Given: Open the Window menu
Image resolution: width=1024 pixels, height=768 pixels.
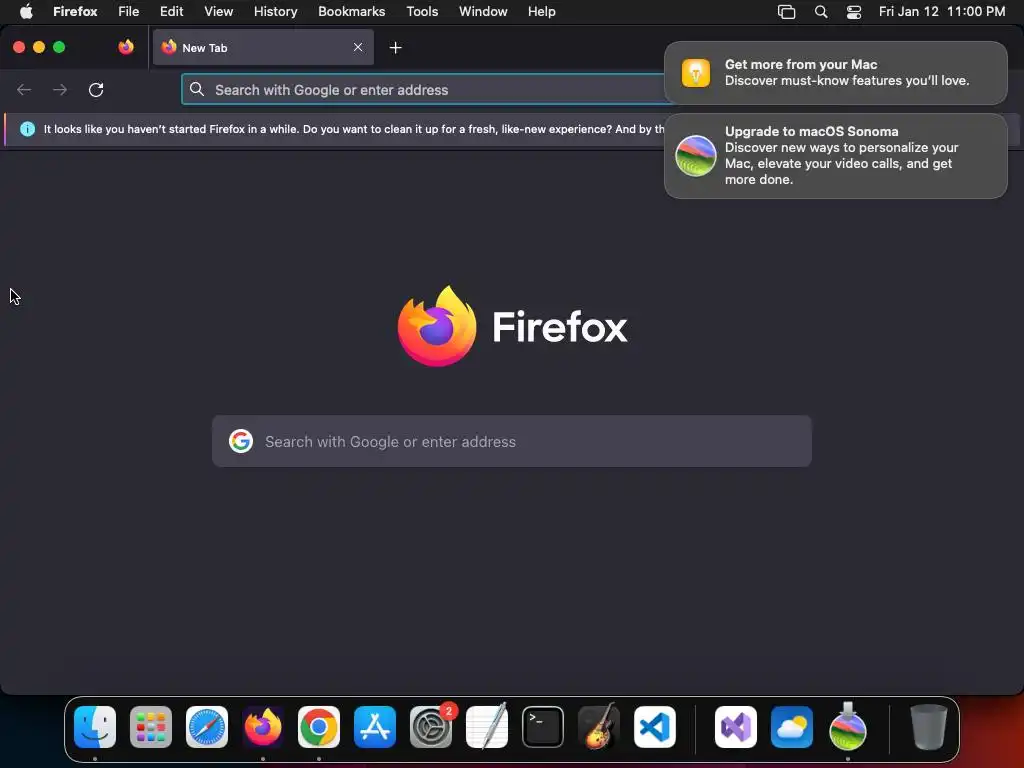Looking at the screenshot, I should (x=483, y=12).
